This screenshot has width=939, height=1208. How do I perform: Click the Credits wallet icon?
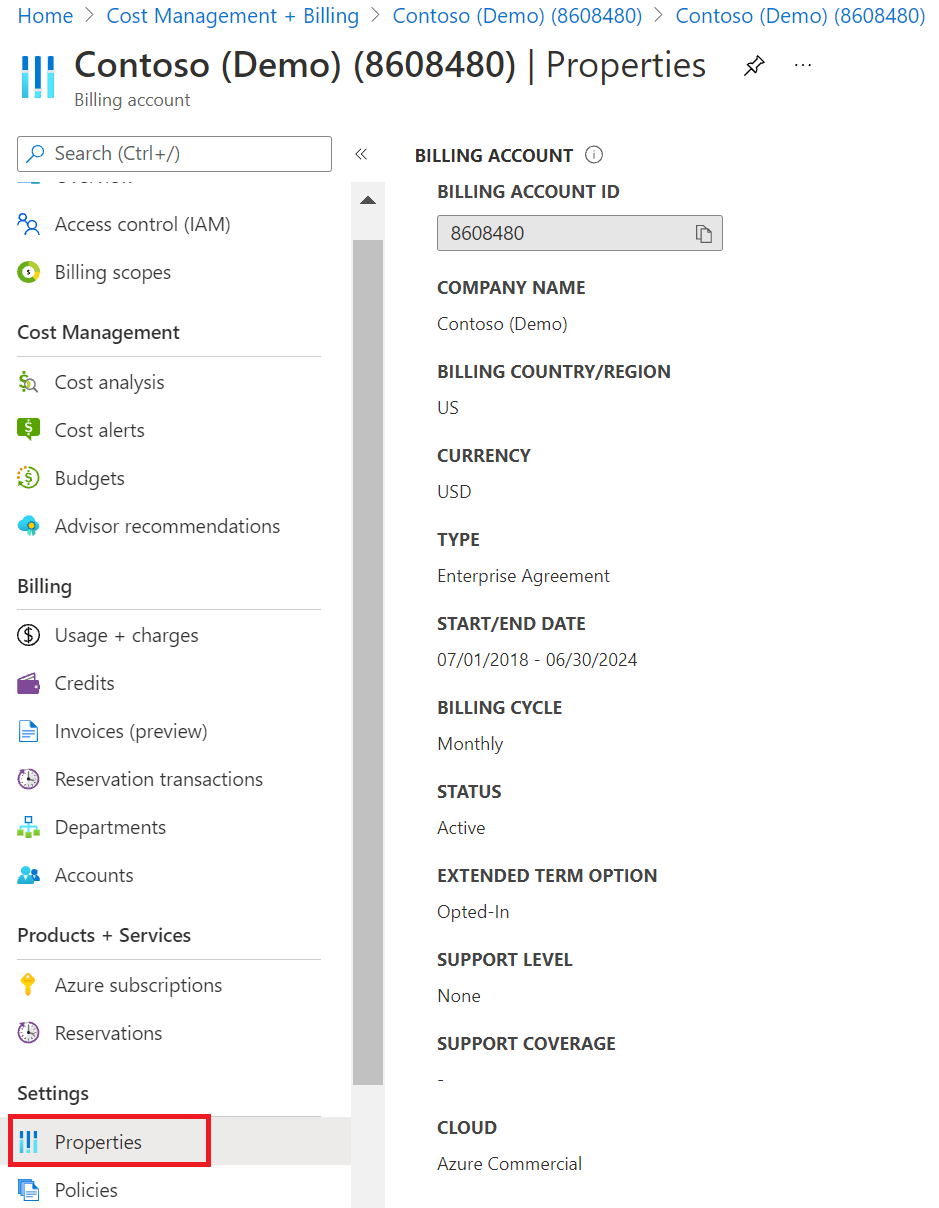pyautogui.click(x=29, y=683)
